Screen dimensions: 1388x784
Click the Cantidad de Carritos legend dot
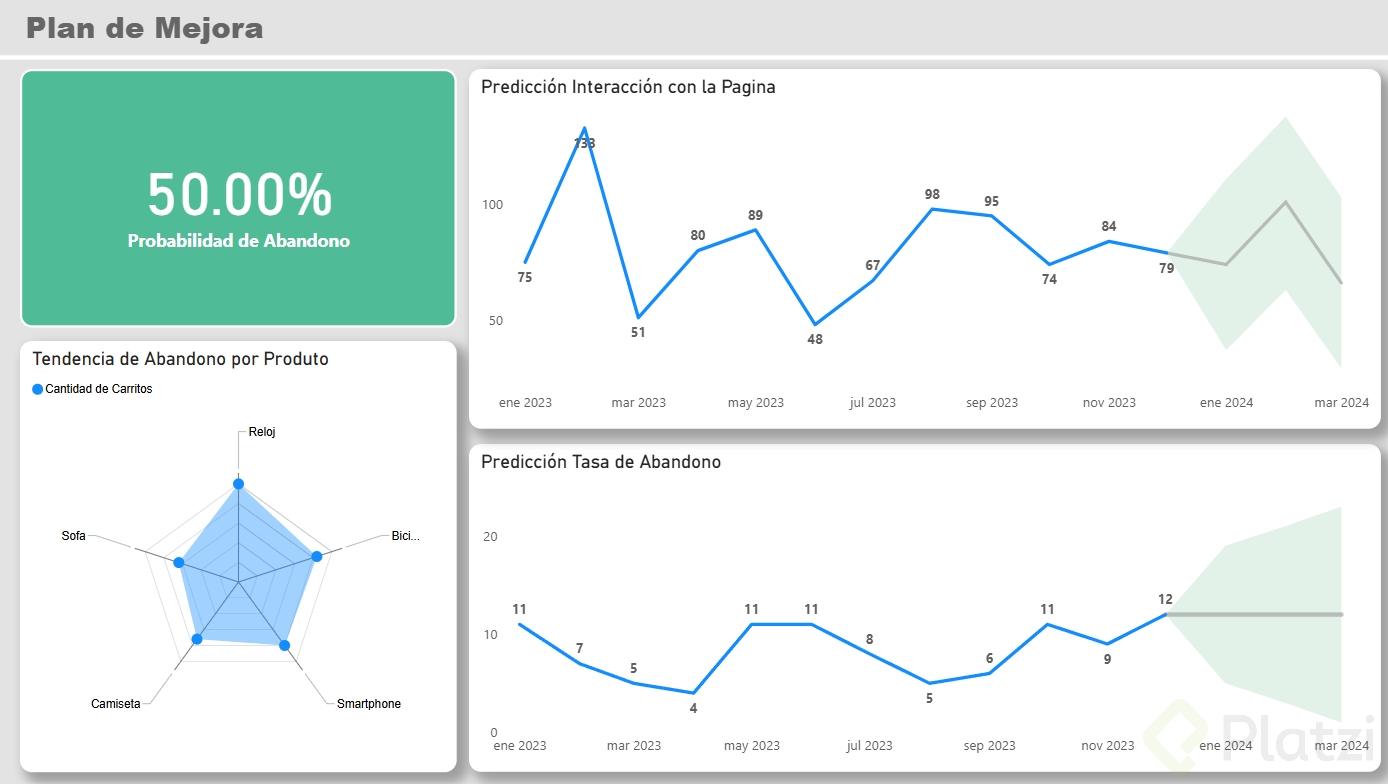pos(38,389)
